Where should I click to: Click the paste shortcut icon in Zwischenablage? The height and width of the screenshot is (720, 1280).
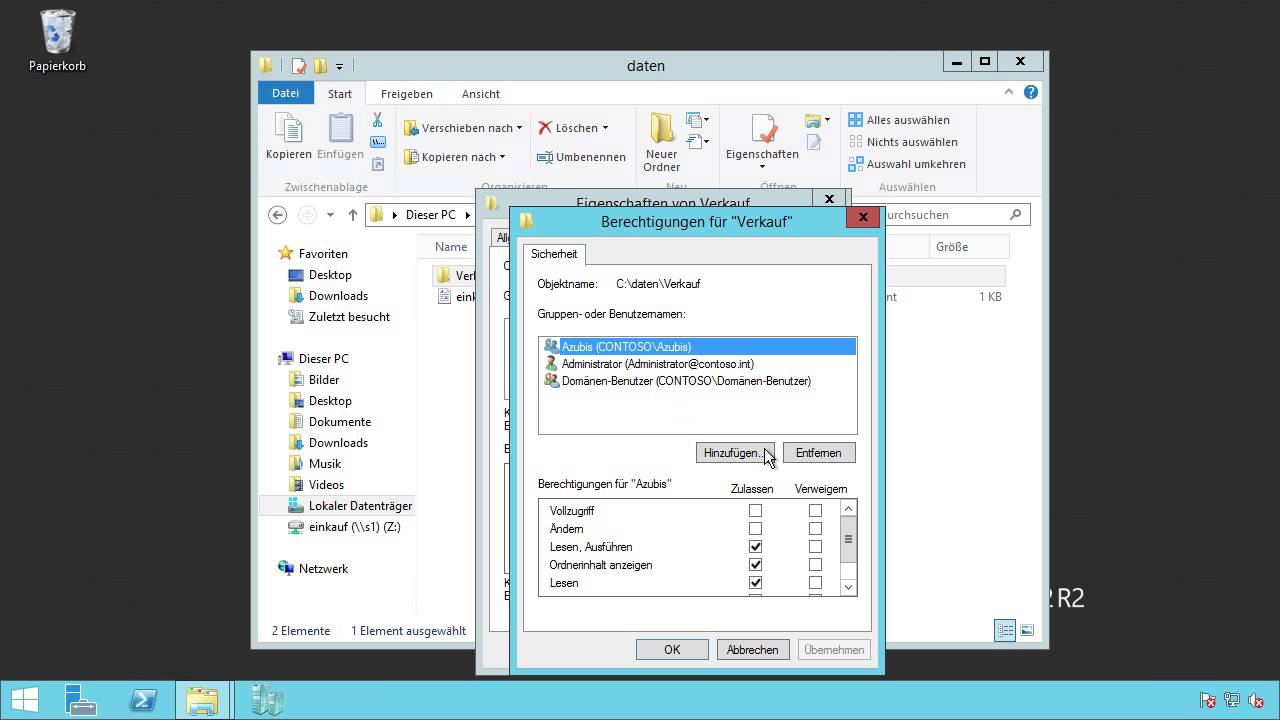[378, 164]
